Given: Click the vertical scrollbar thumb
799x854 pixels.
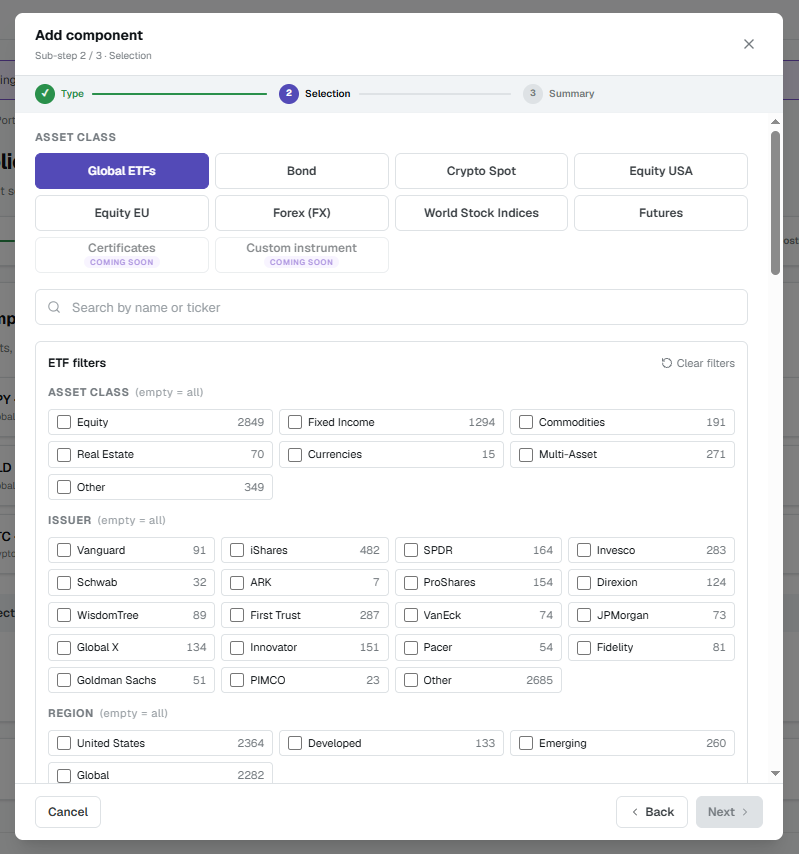Looking at the screenshot, I should (776, 203).
